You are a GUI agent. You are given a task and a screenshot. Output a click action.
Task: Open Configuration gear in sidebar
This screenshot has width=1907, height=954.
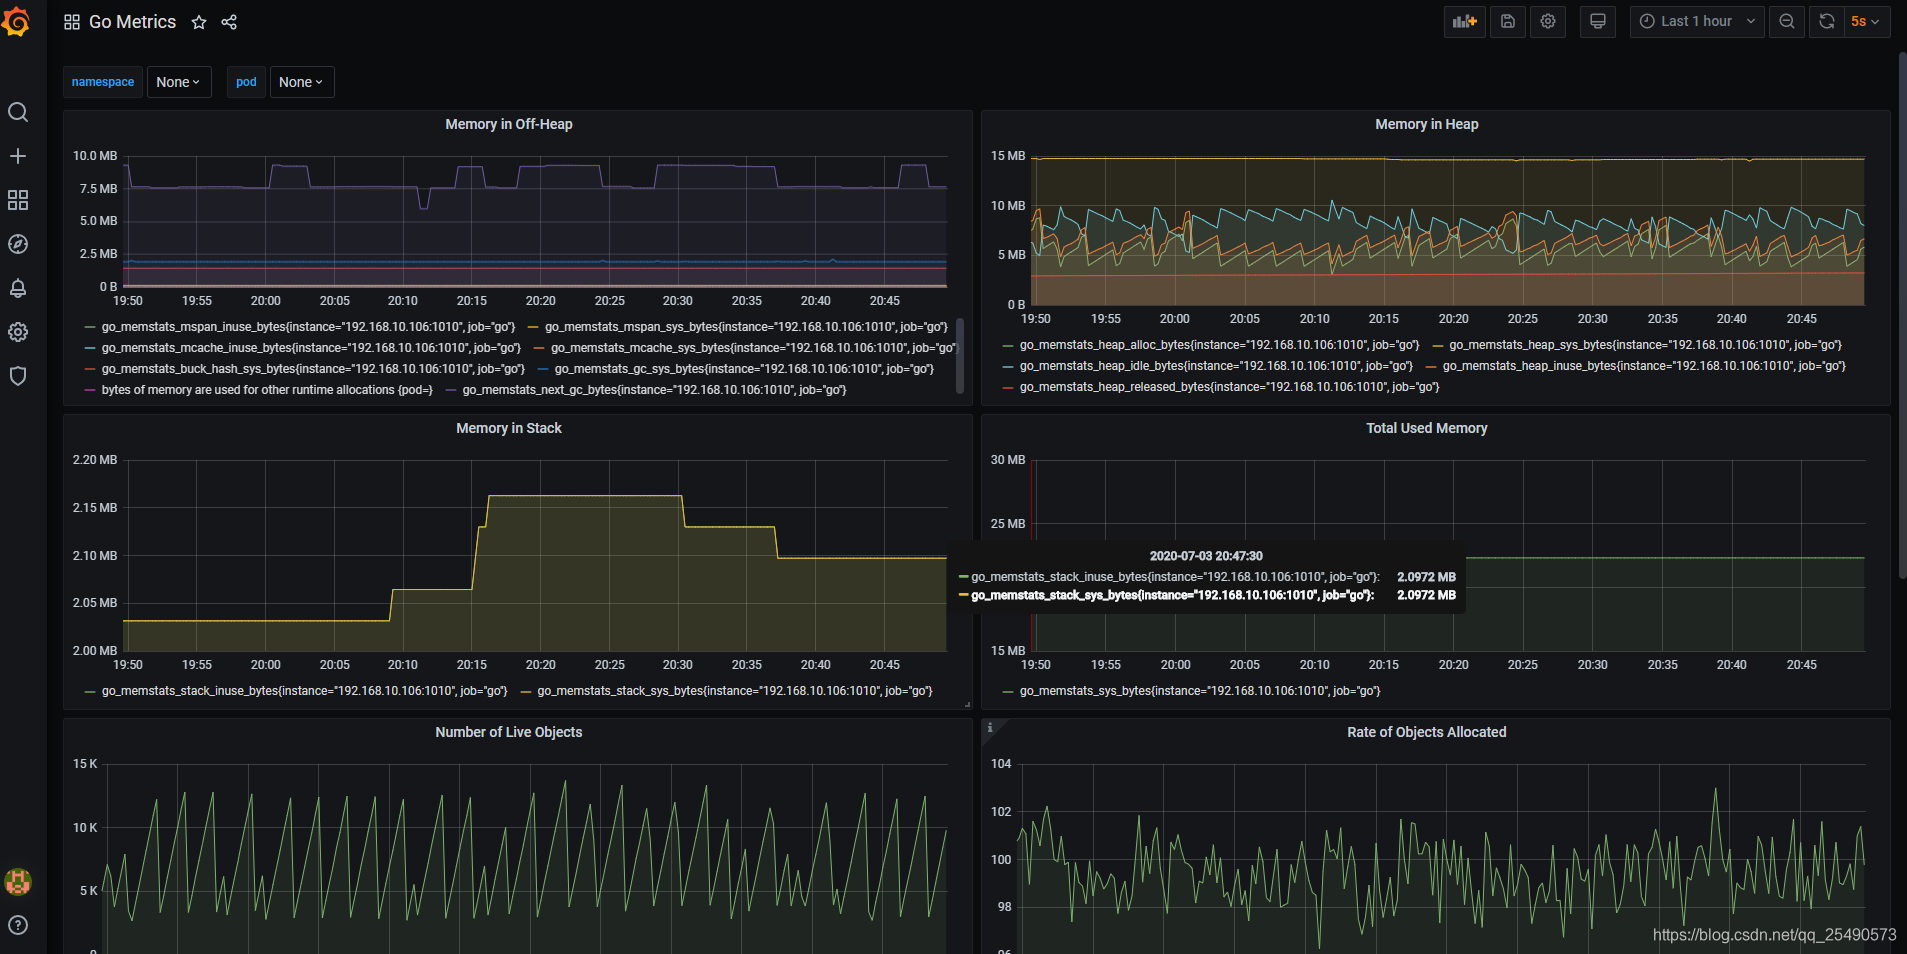click(18, 332)
